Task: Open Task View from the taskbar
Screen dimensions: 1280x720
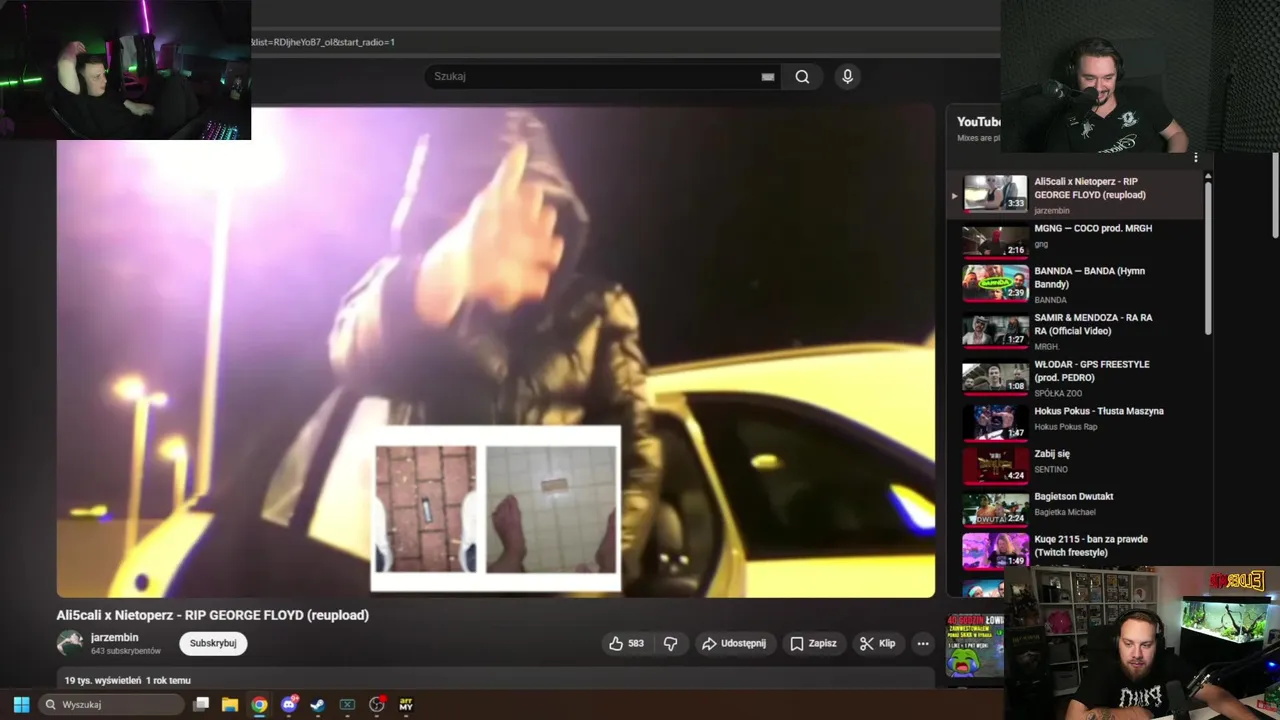Action: (201, 704)
